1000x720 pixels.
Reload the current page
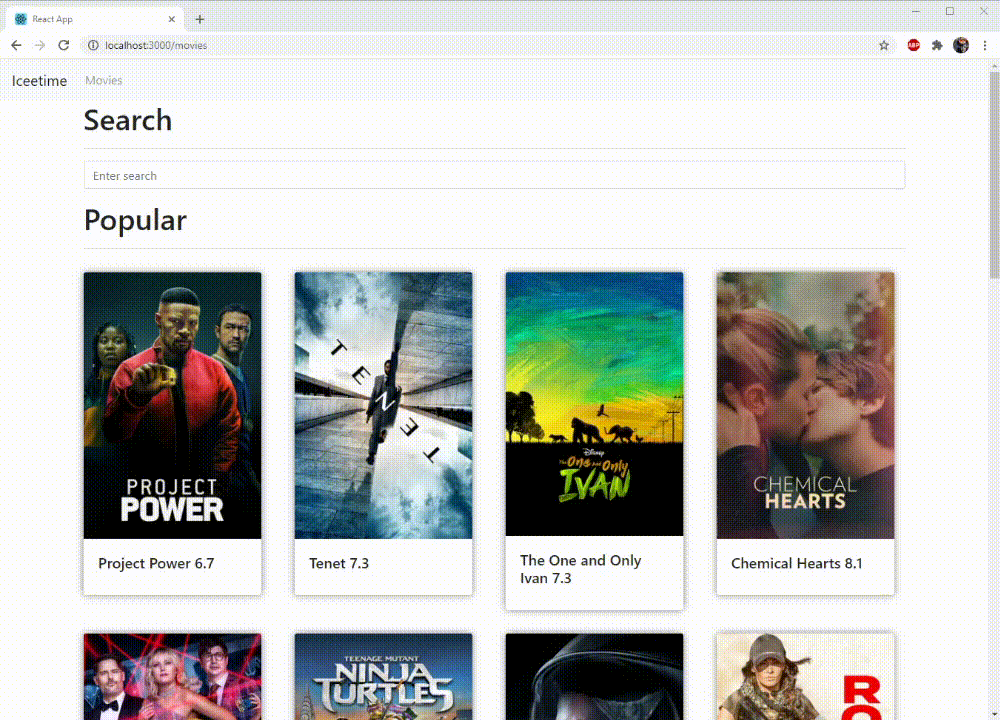click(x=64, y=45)
